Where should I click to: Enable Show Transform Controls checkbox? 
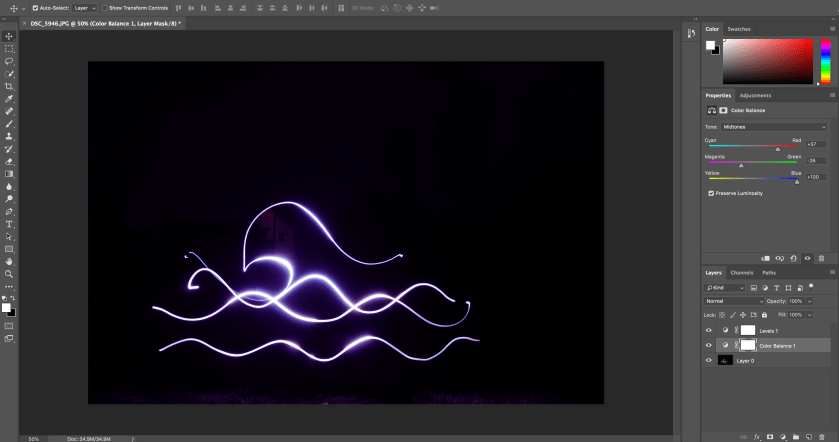[x=107, y=8]
